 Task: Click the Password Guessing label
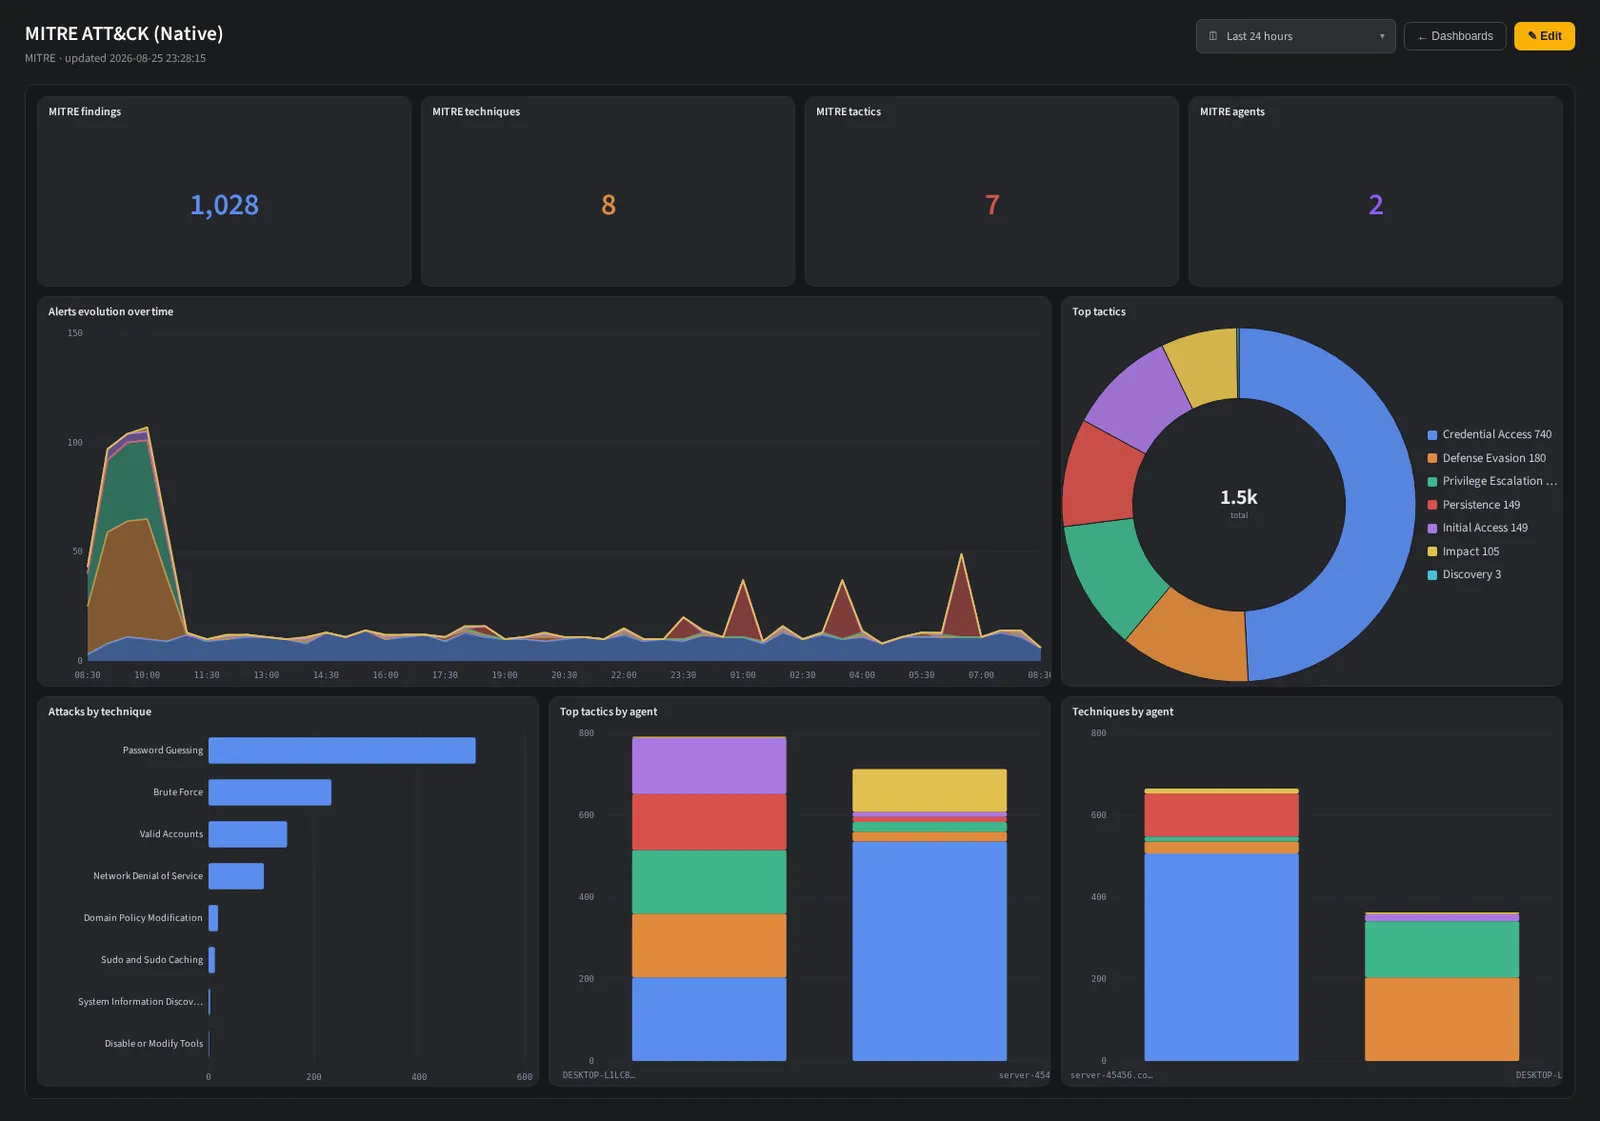[163, 750]
